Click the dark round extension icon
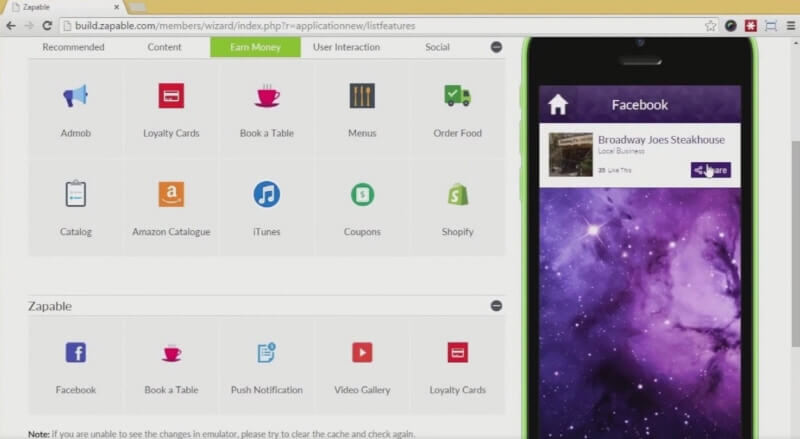The image size is (800, 439). 731,26
